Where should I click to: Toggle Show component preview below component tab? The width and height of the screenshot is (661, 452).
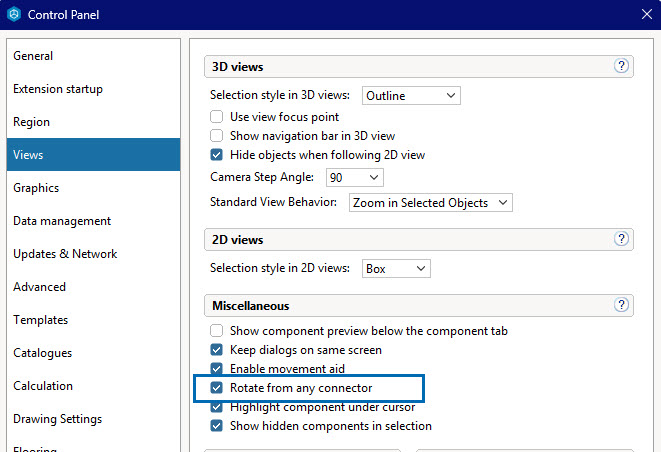(217, 331)
